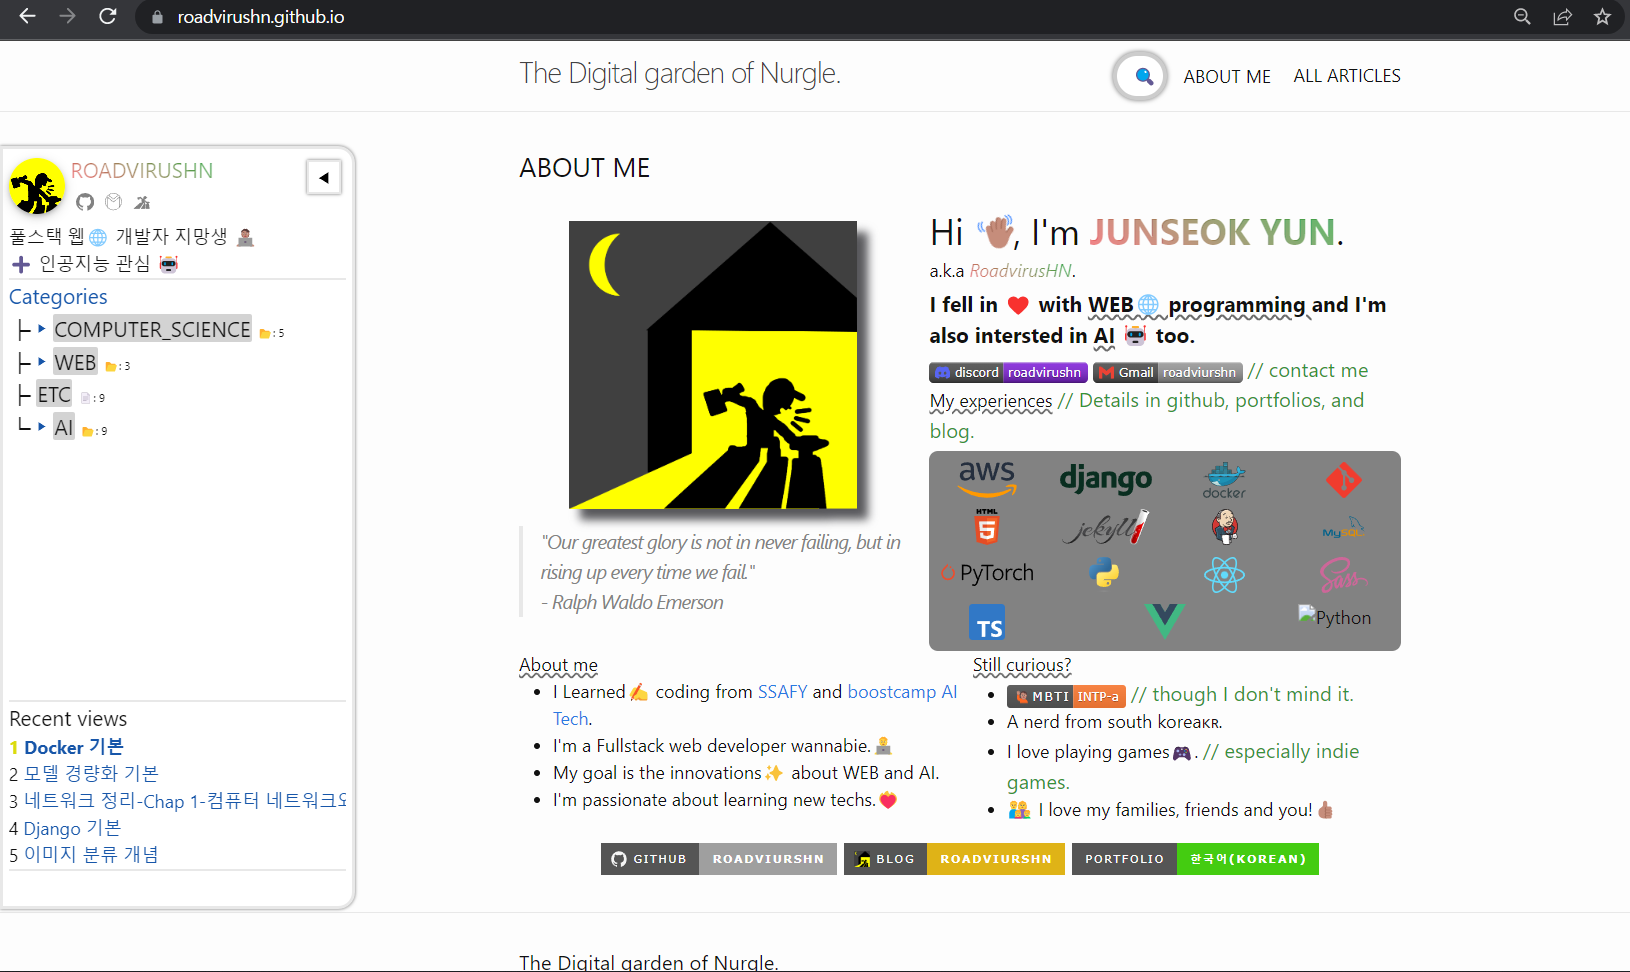Click the mail icon in sidebar profile
This screenshot has height=972, width=1630.
[114, 202]
